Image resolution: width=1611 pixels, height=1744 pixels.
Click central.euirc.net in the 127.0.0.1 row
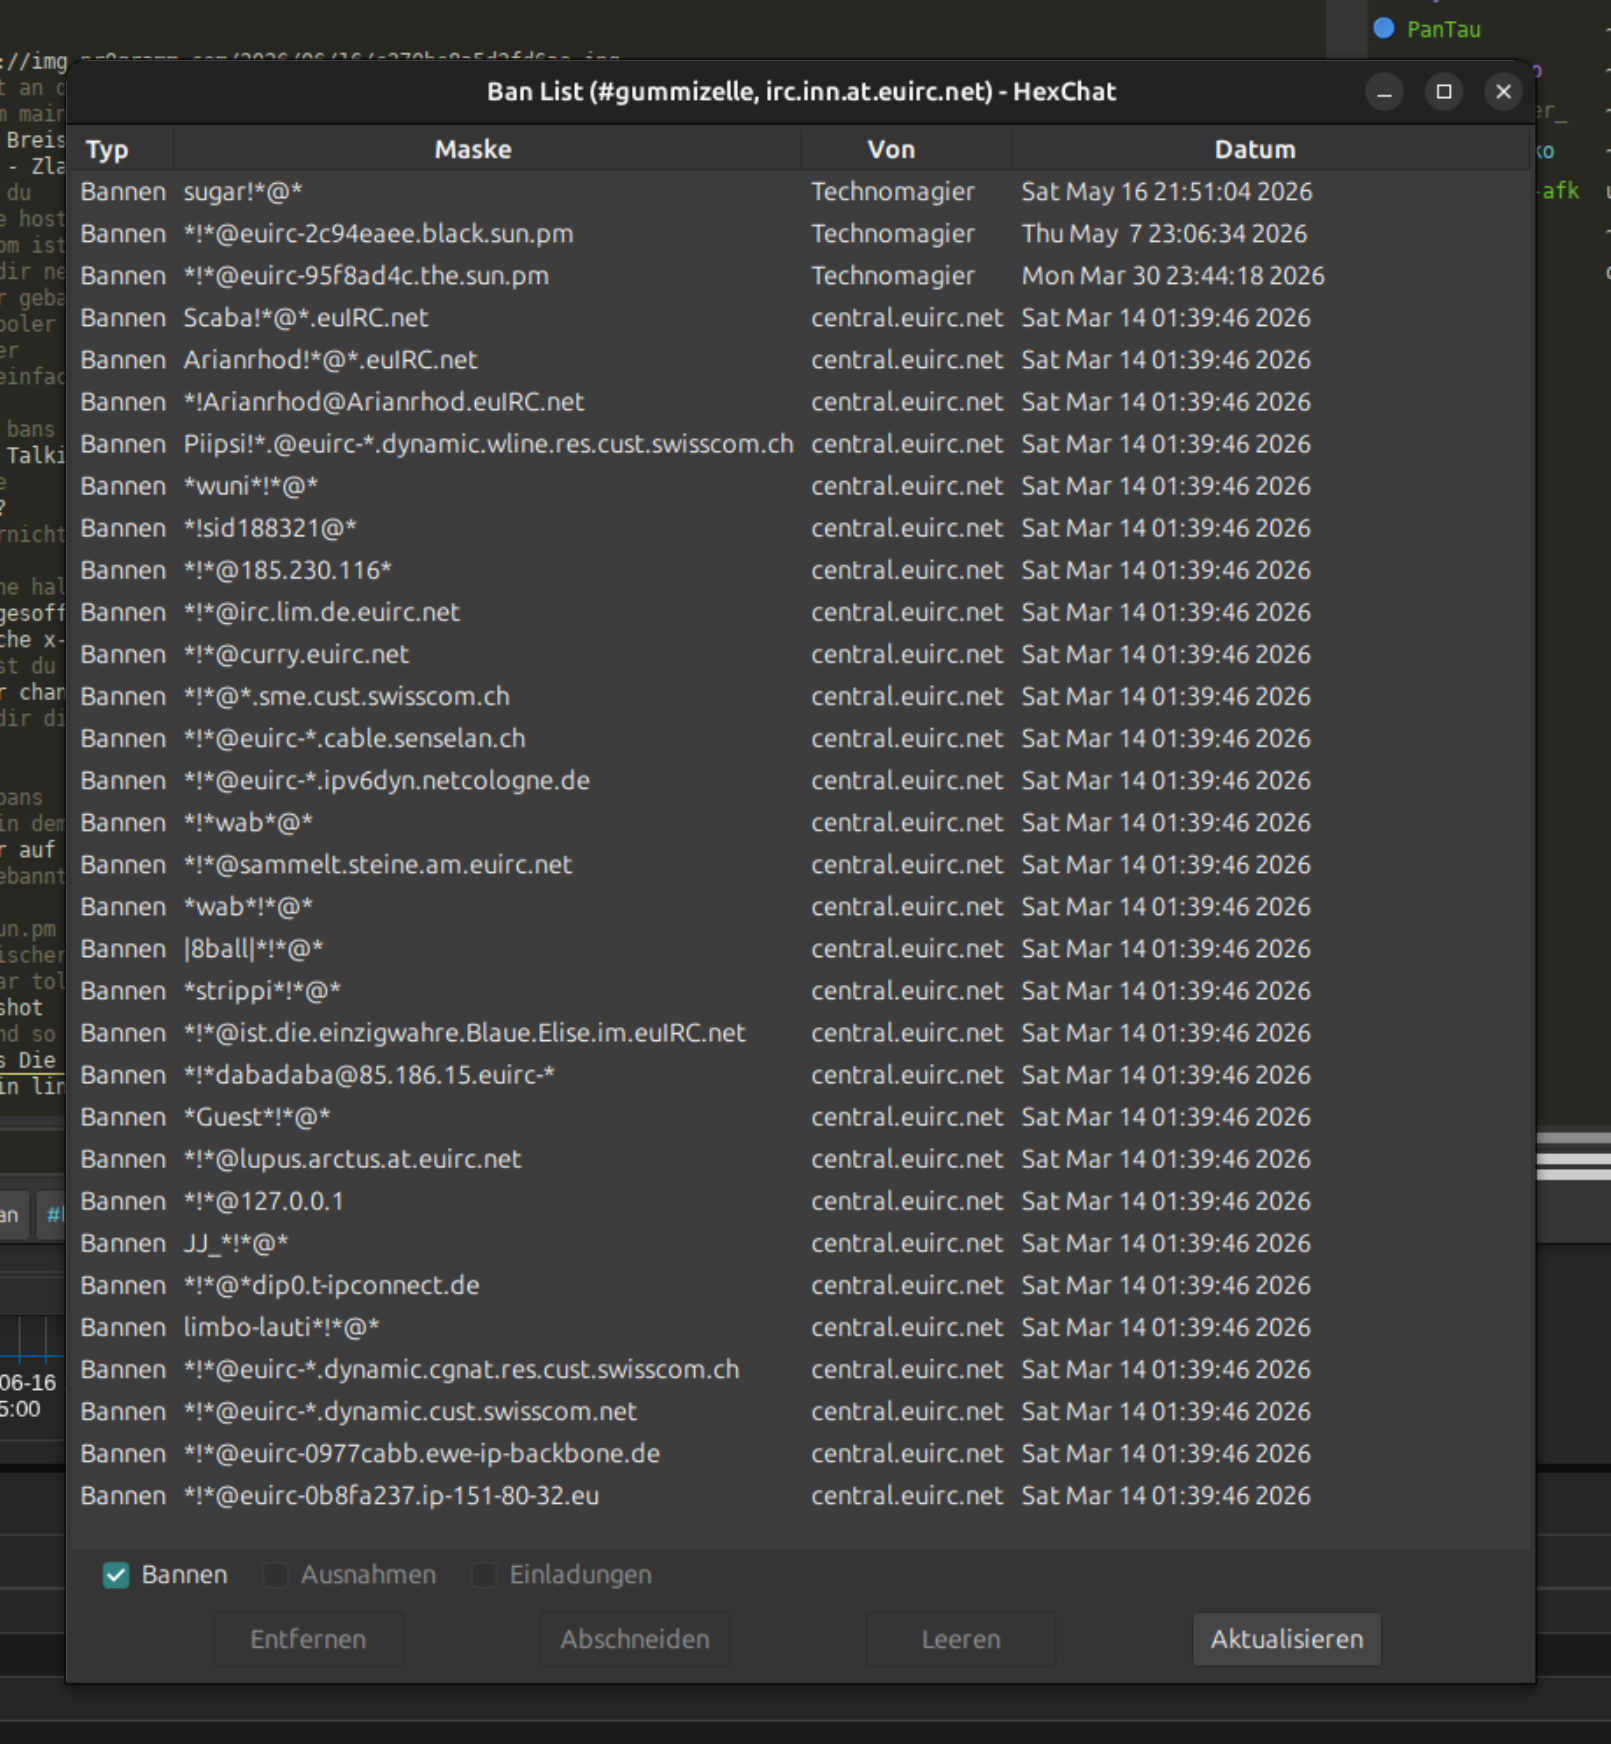906,1200
